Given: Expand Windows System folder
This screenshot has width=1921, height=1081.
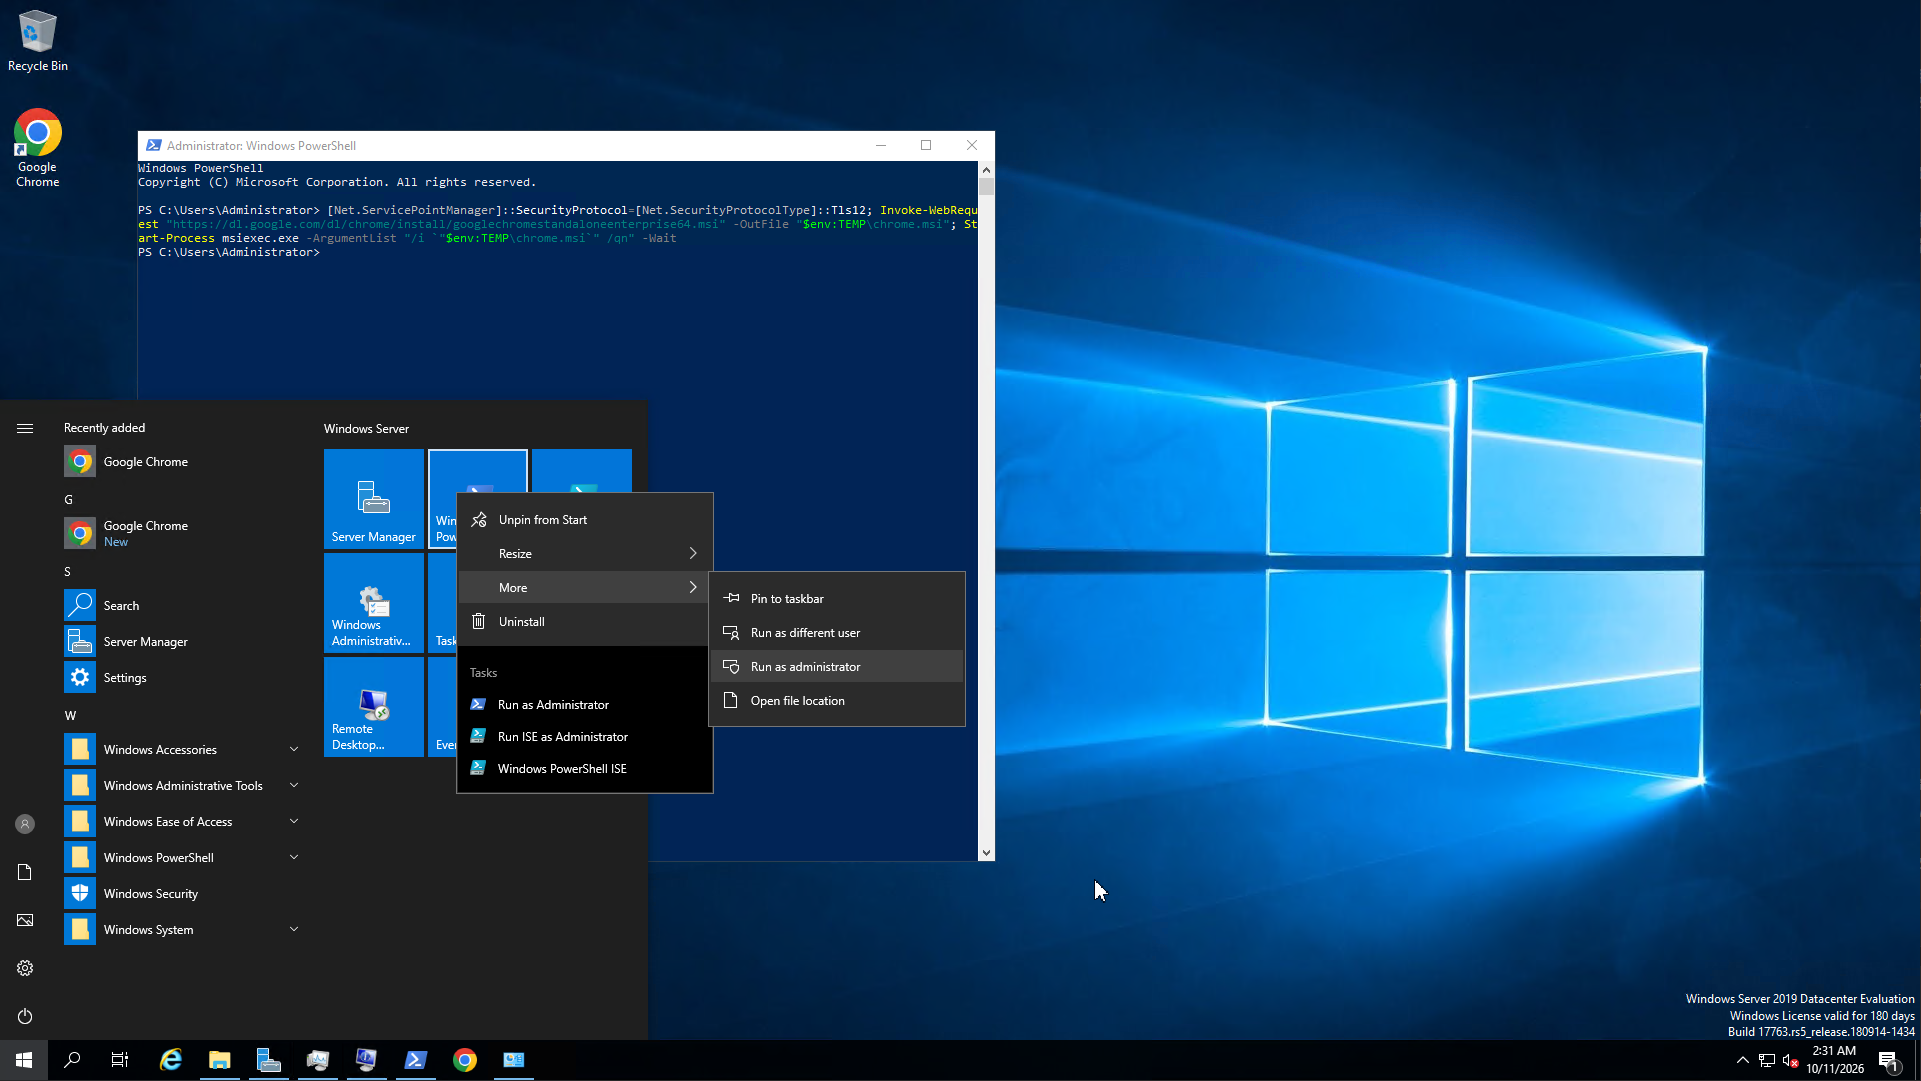Looking at the screenshot, I should [180, 930].
